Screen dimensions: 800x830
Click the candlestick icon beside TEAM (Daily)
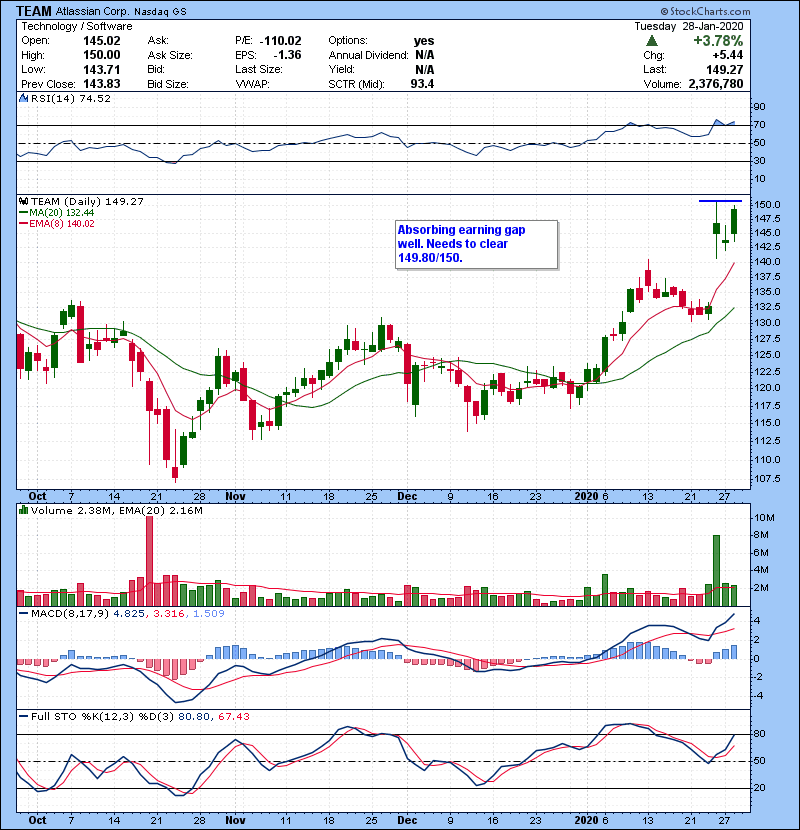(23, 201)
